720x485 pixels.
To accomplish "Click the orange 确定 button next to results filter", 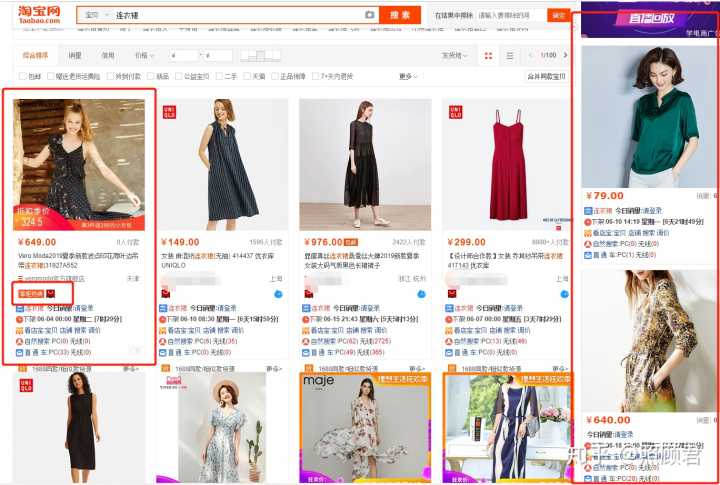I will [558, 15].
